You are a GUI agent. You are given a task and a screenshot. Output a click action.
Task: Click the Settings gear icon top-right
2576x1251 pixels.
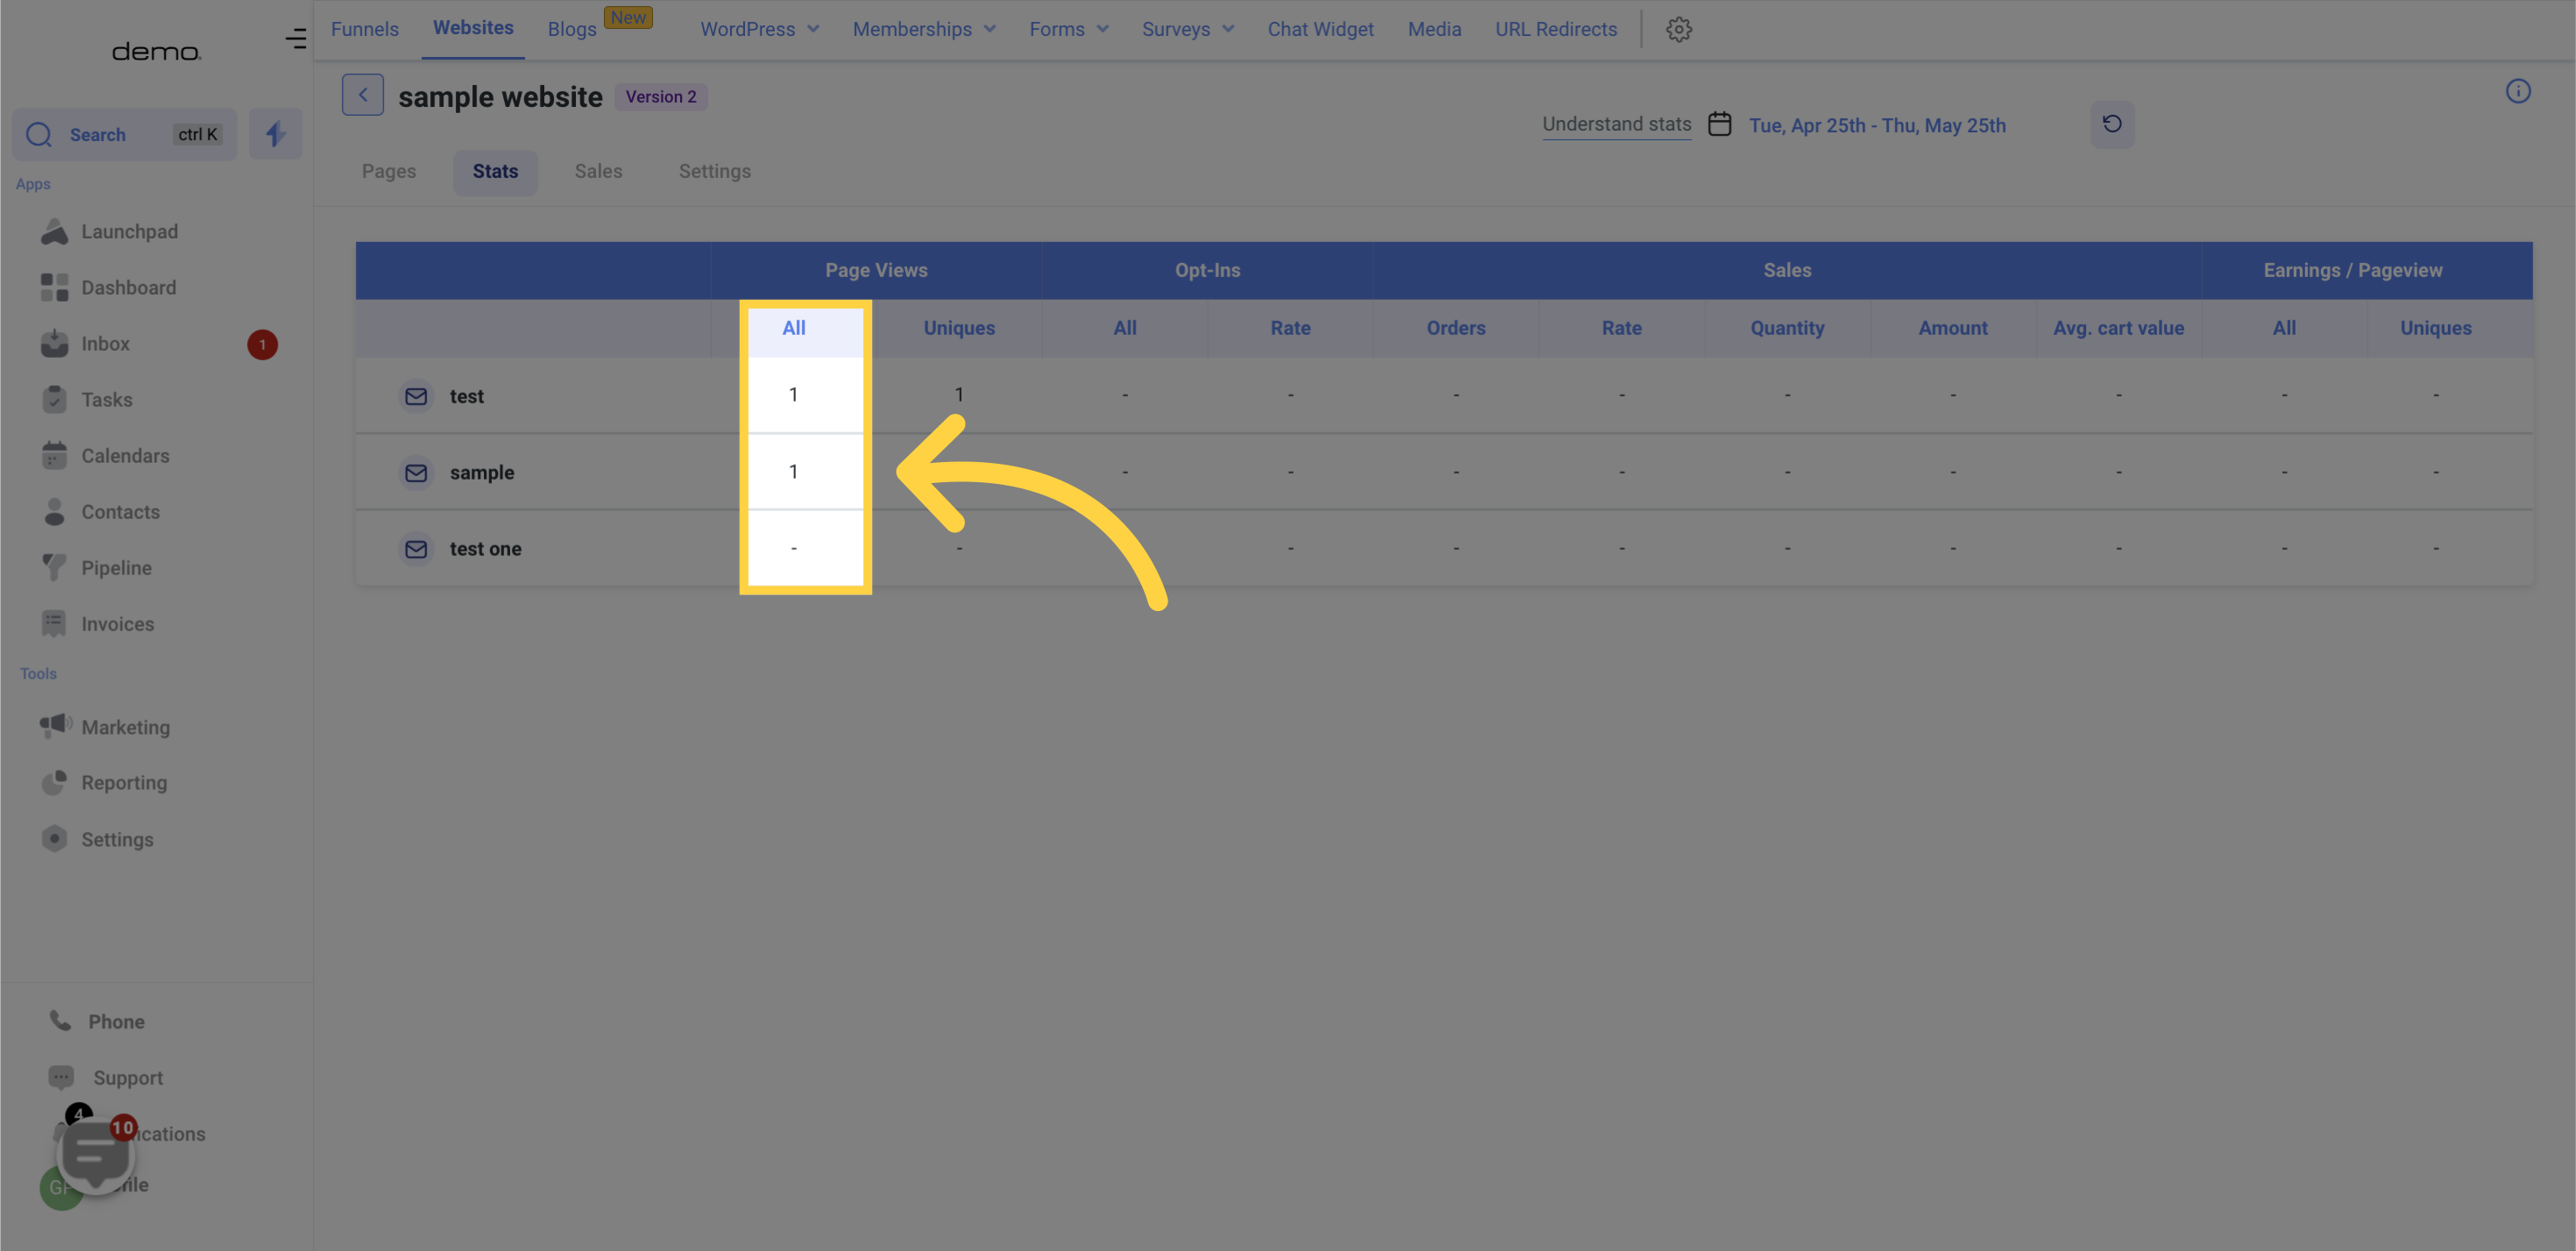point(1678,28)
